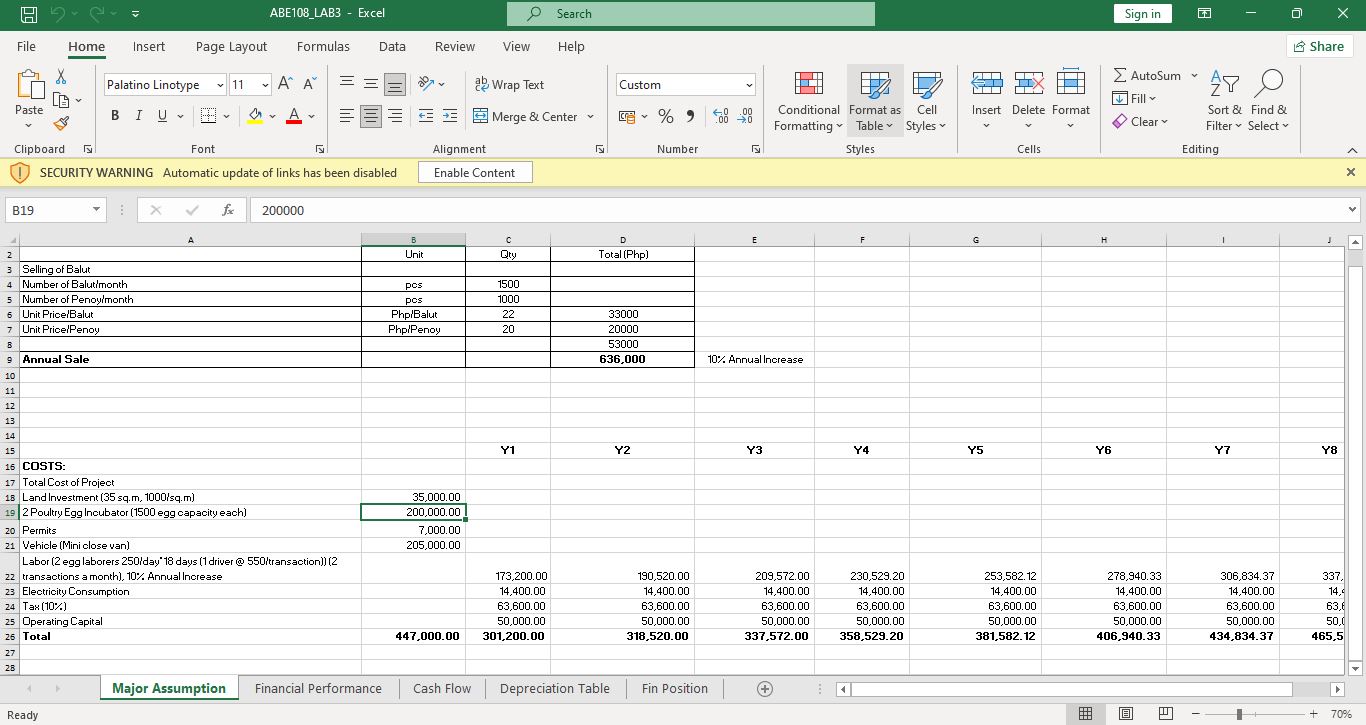Open Conditional Formatting tool
This screenshot has width=1366, height=725.
pos(808,101)
